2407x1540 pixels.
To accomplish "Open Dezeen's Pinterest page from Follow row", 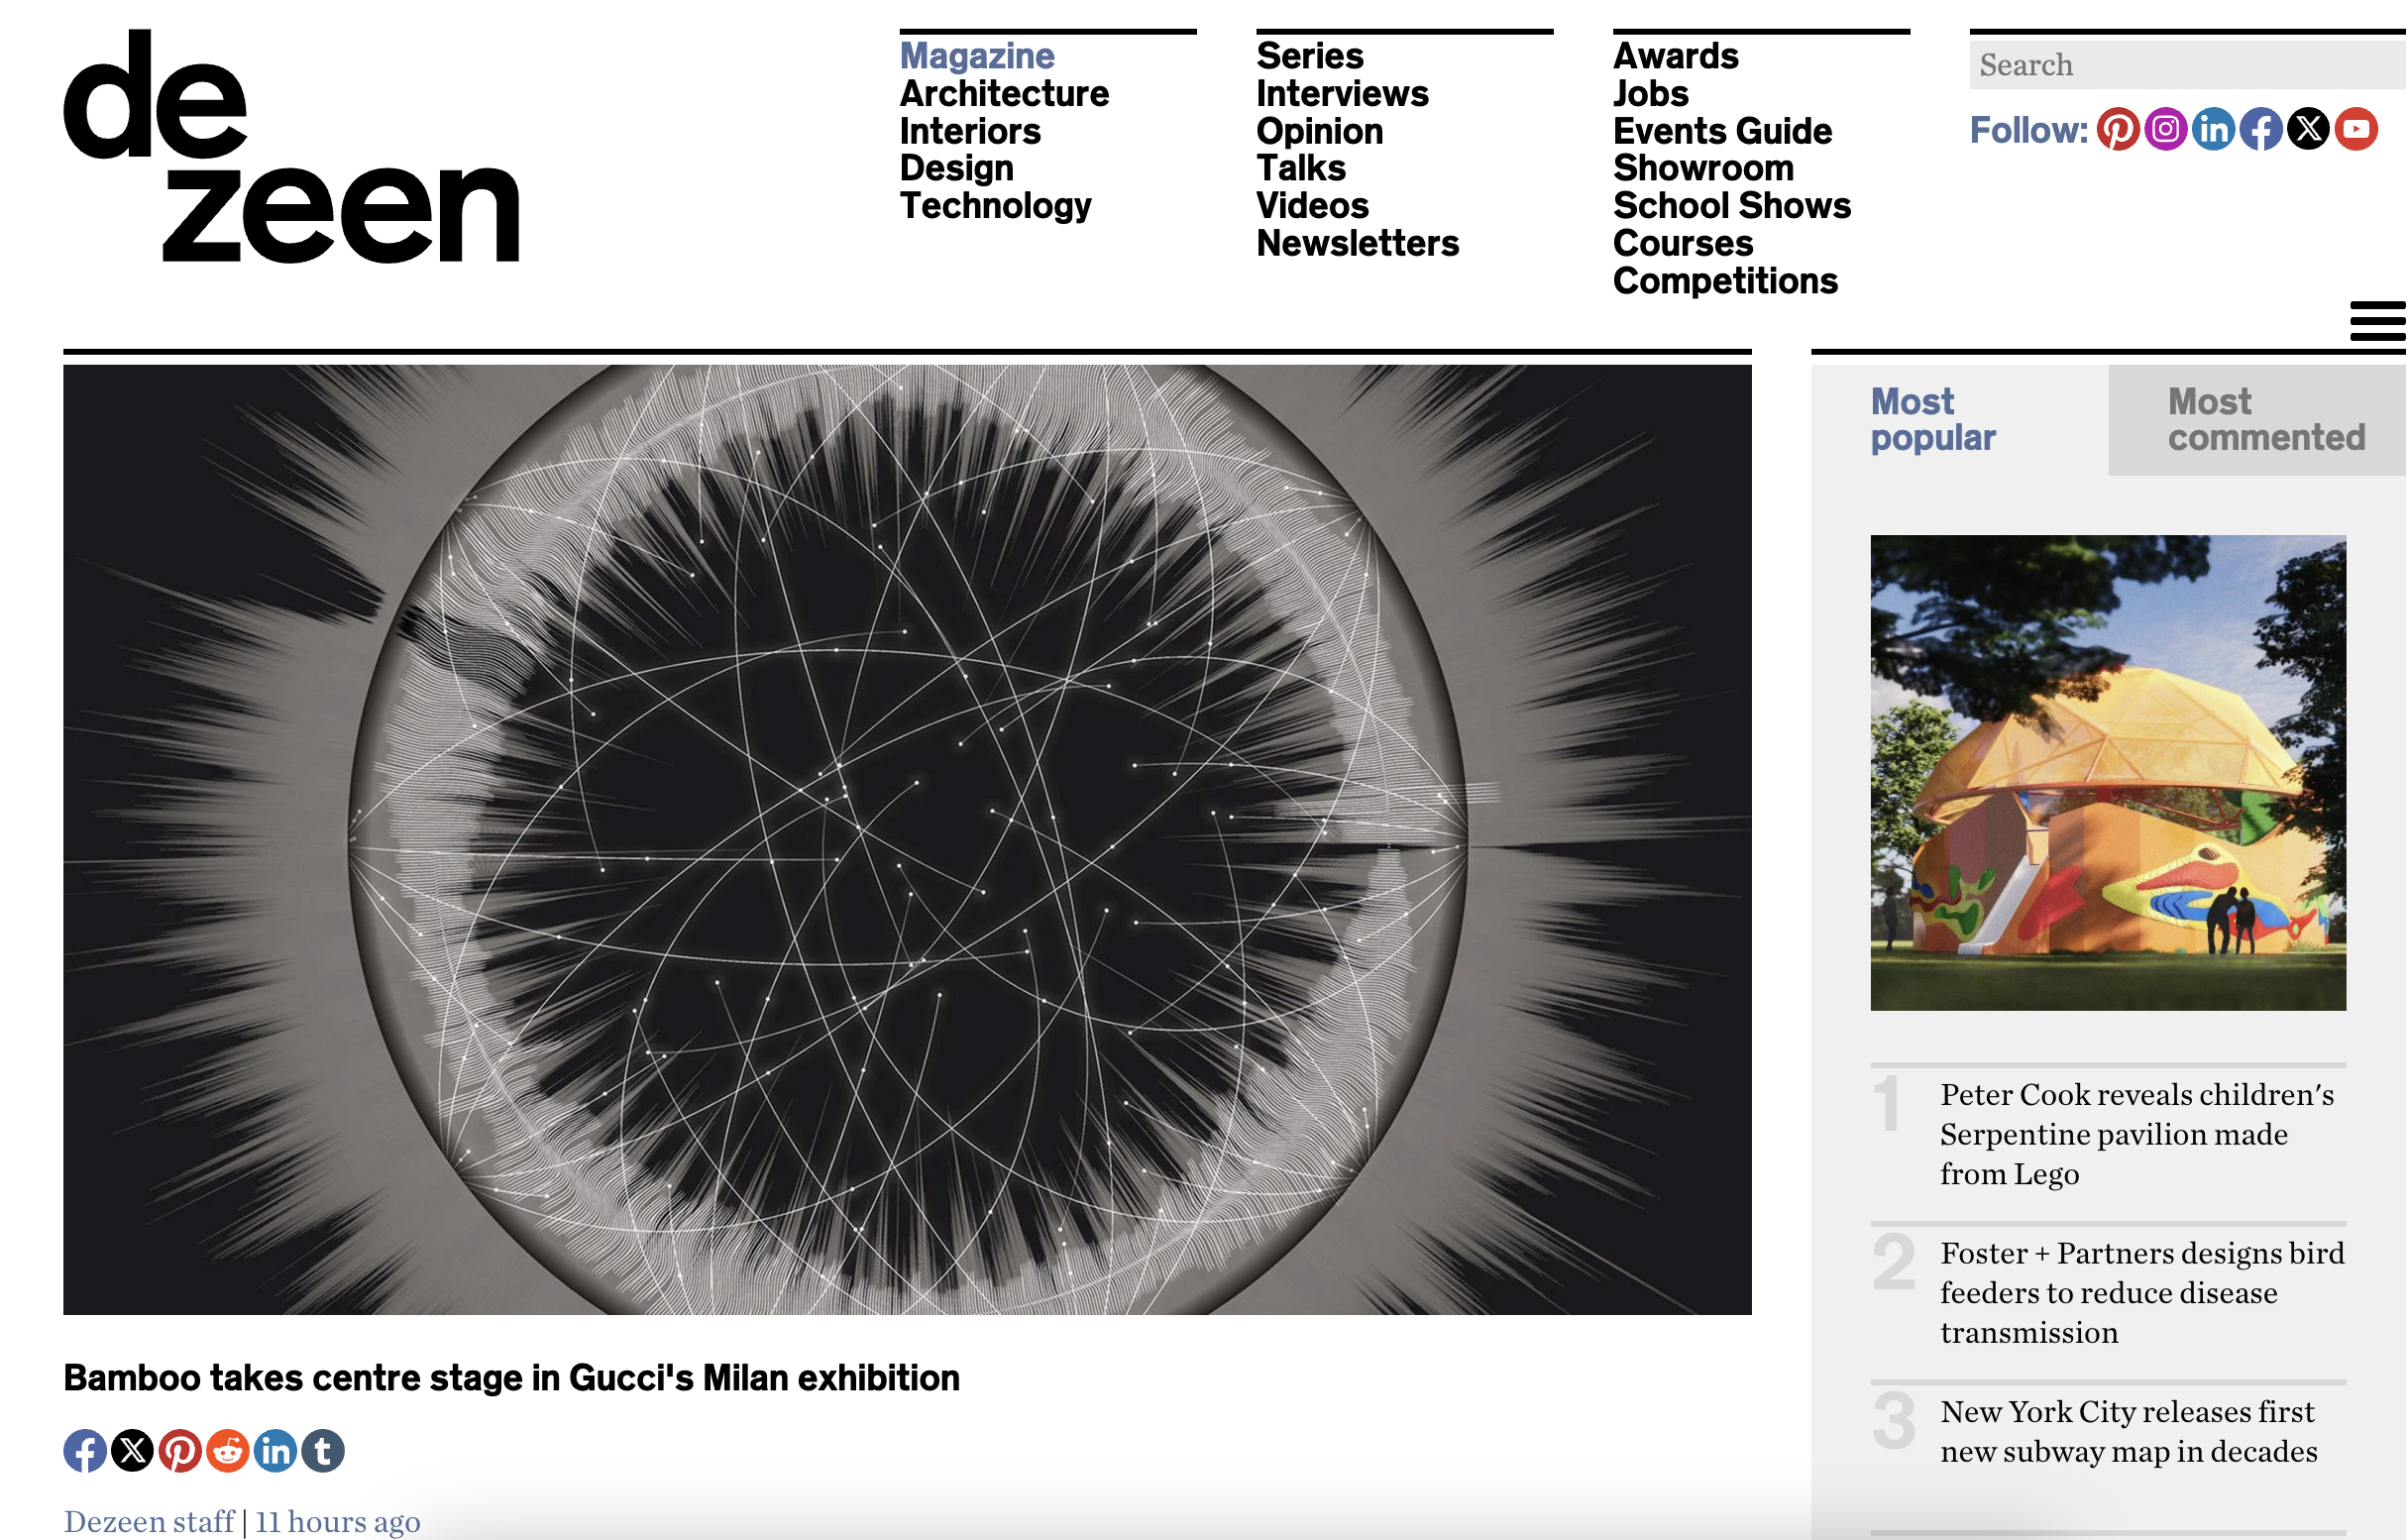I will coord(2117,129).
